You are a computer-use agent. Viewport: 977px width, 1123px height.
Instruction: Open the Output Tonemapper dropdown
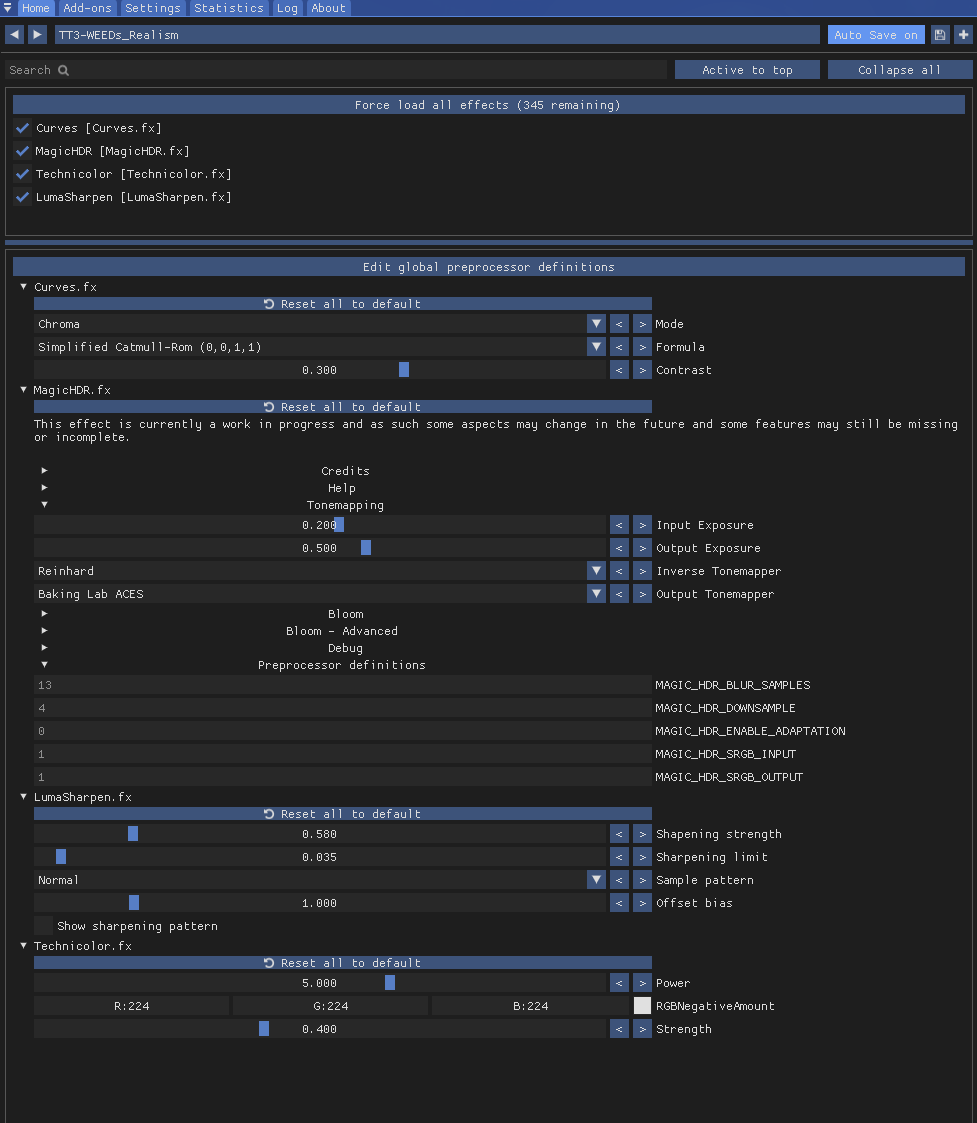[596, 594]
